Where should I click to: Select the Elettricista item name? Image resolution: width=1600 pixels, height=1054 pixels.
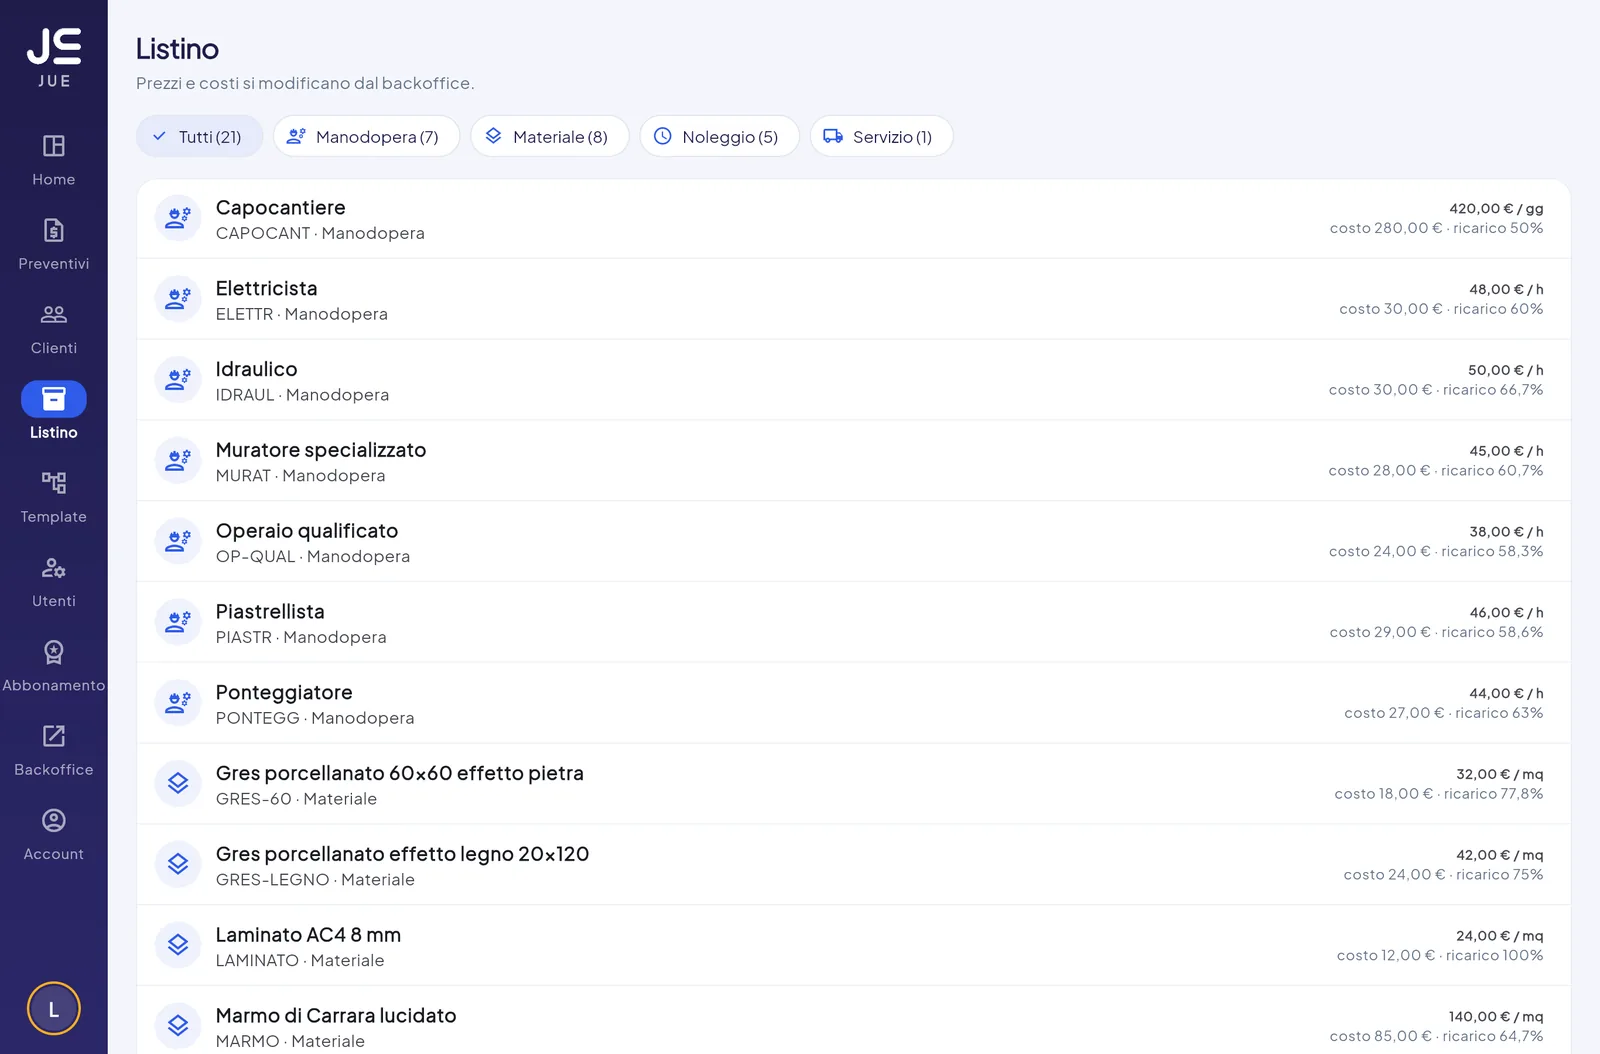pos(267,289)
